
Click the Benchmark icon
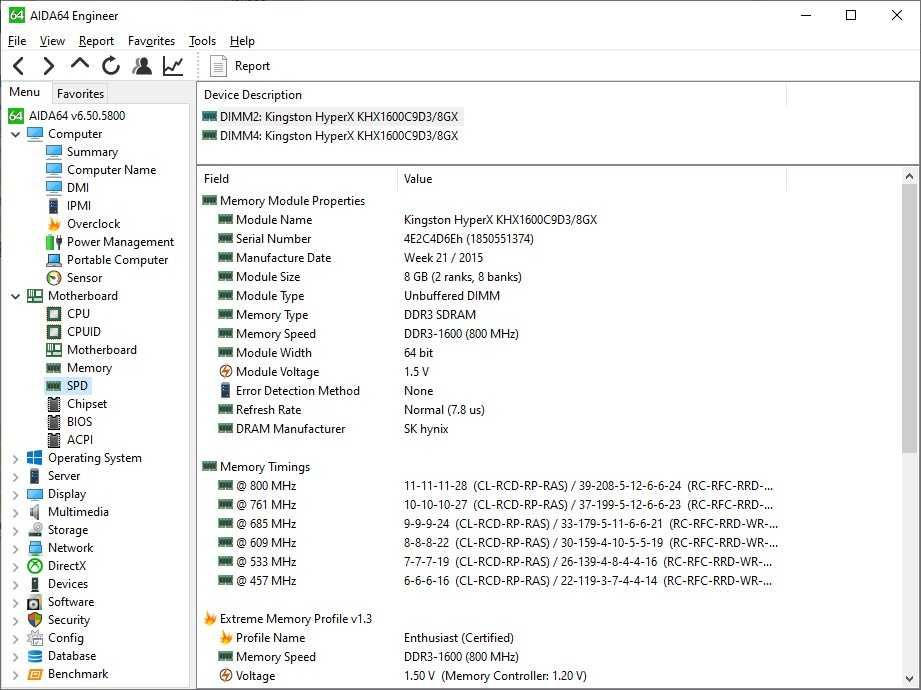(x=35, y=675)
